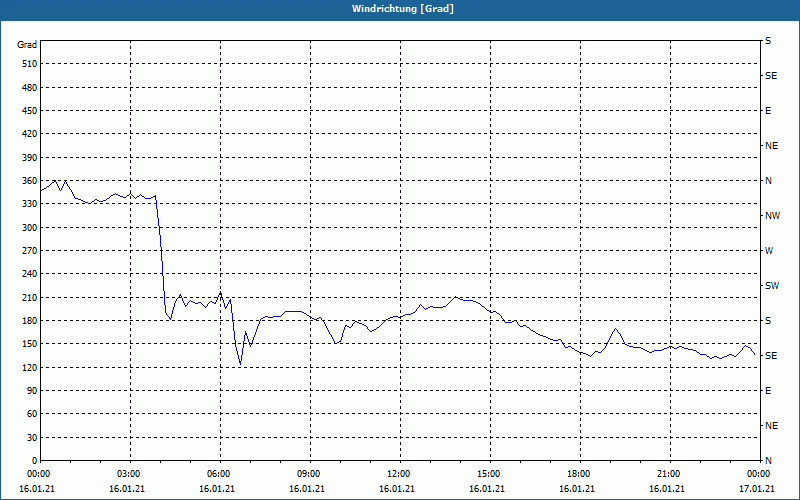Select the 0 y-axis value

tap(35, 461)
